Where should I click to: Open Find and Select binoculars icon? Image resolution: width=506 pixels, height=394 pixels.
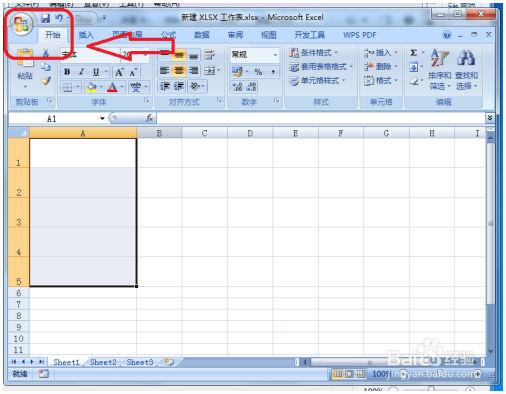466,57
